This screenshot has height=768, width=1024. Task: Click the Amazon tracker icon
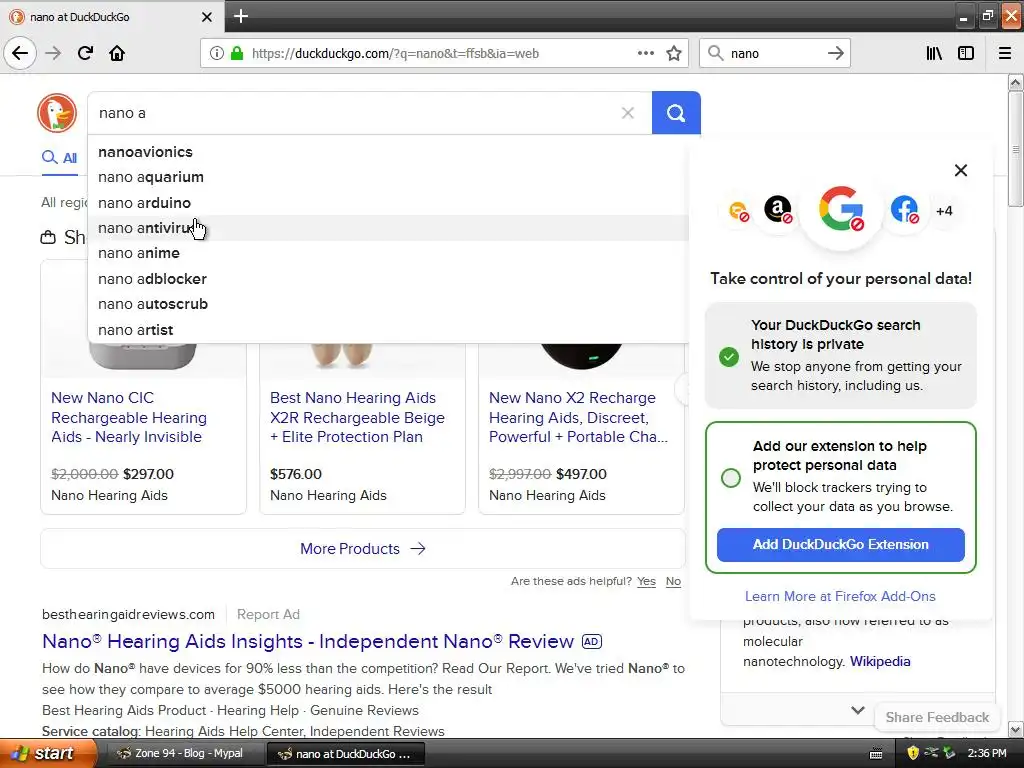coord(778,210)
